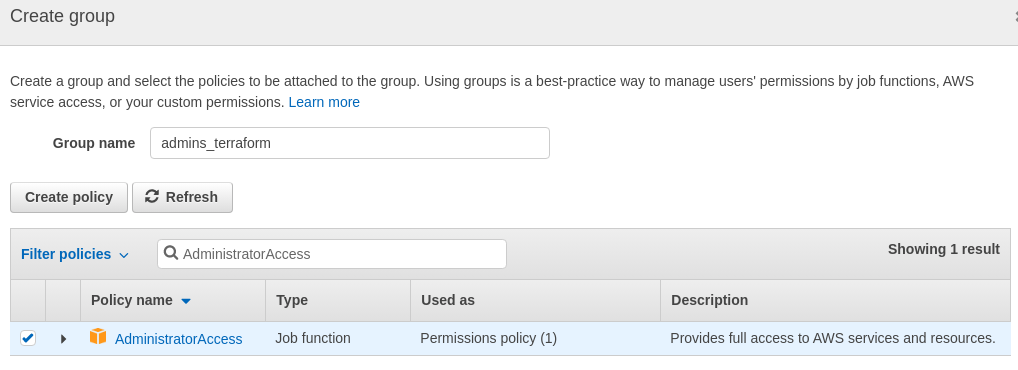Uncheck the AdministratorAccess policy checkbox

(x=28, y=338)
